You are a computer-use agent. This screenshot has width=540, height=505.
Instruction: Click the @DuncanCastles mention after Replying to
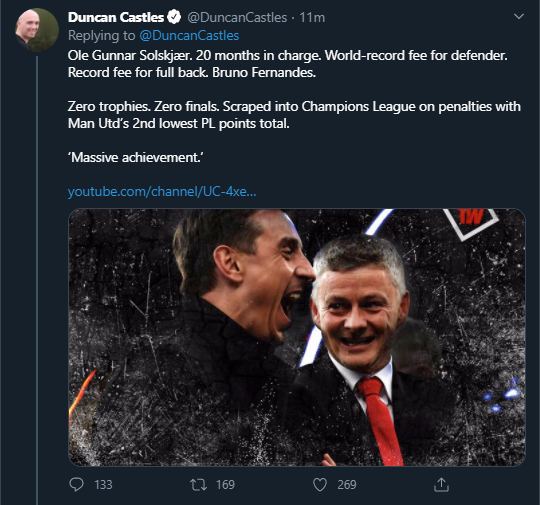point(189,35)
